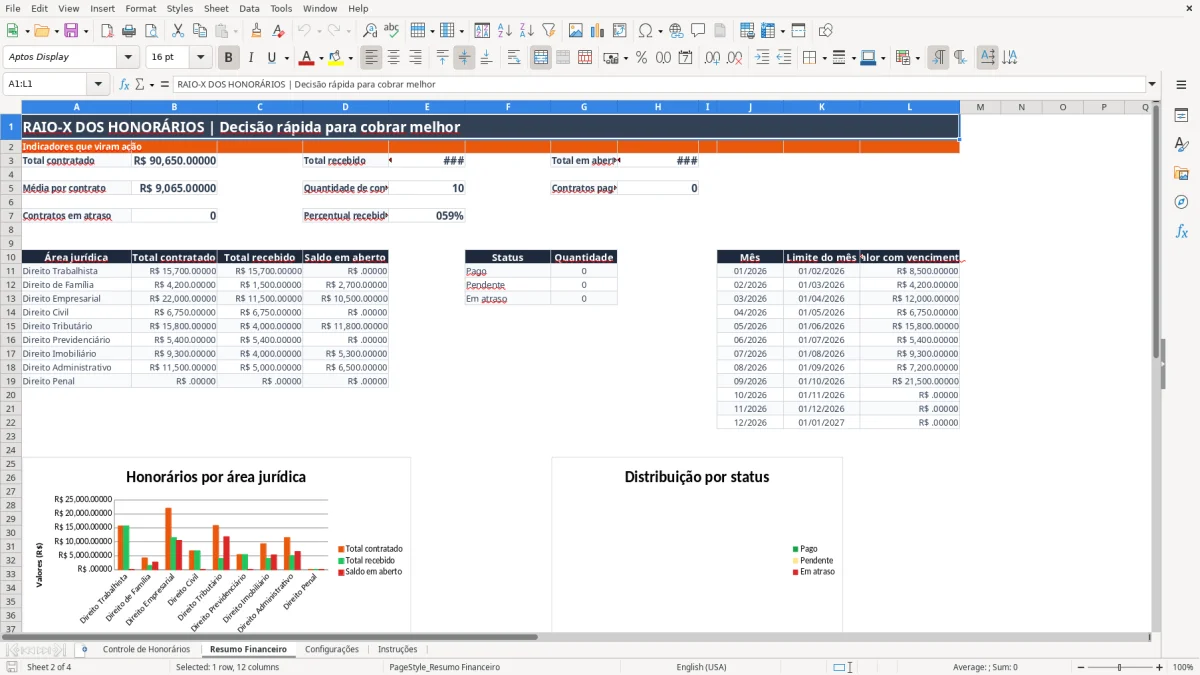This screenshot has width=1200, height=675.
Task: Click the Insert Special Character omega icon
Action: [x=645, y=31]
